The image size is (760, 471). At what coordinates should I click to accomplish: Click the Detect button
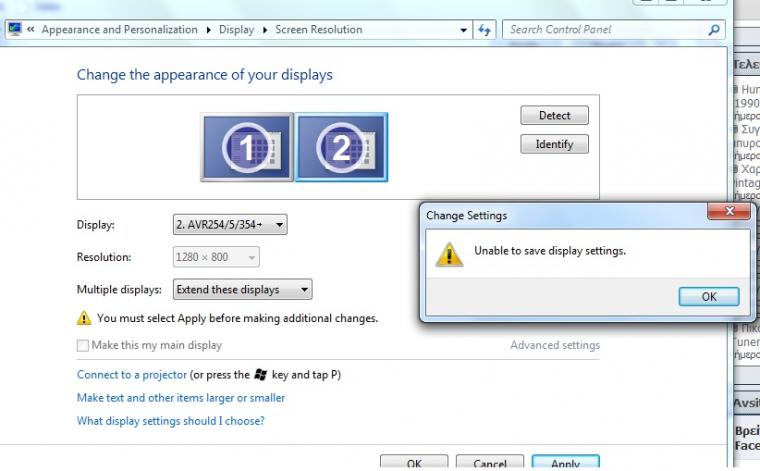[554, 116]
